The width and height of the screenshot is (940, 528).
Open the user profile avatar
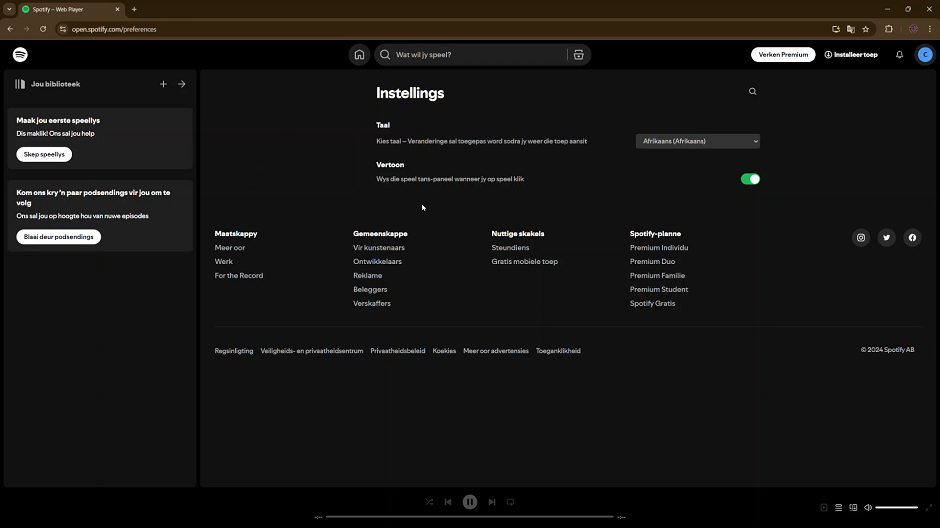coord(925,55)
